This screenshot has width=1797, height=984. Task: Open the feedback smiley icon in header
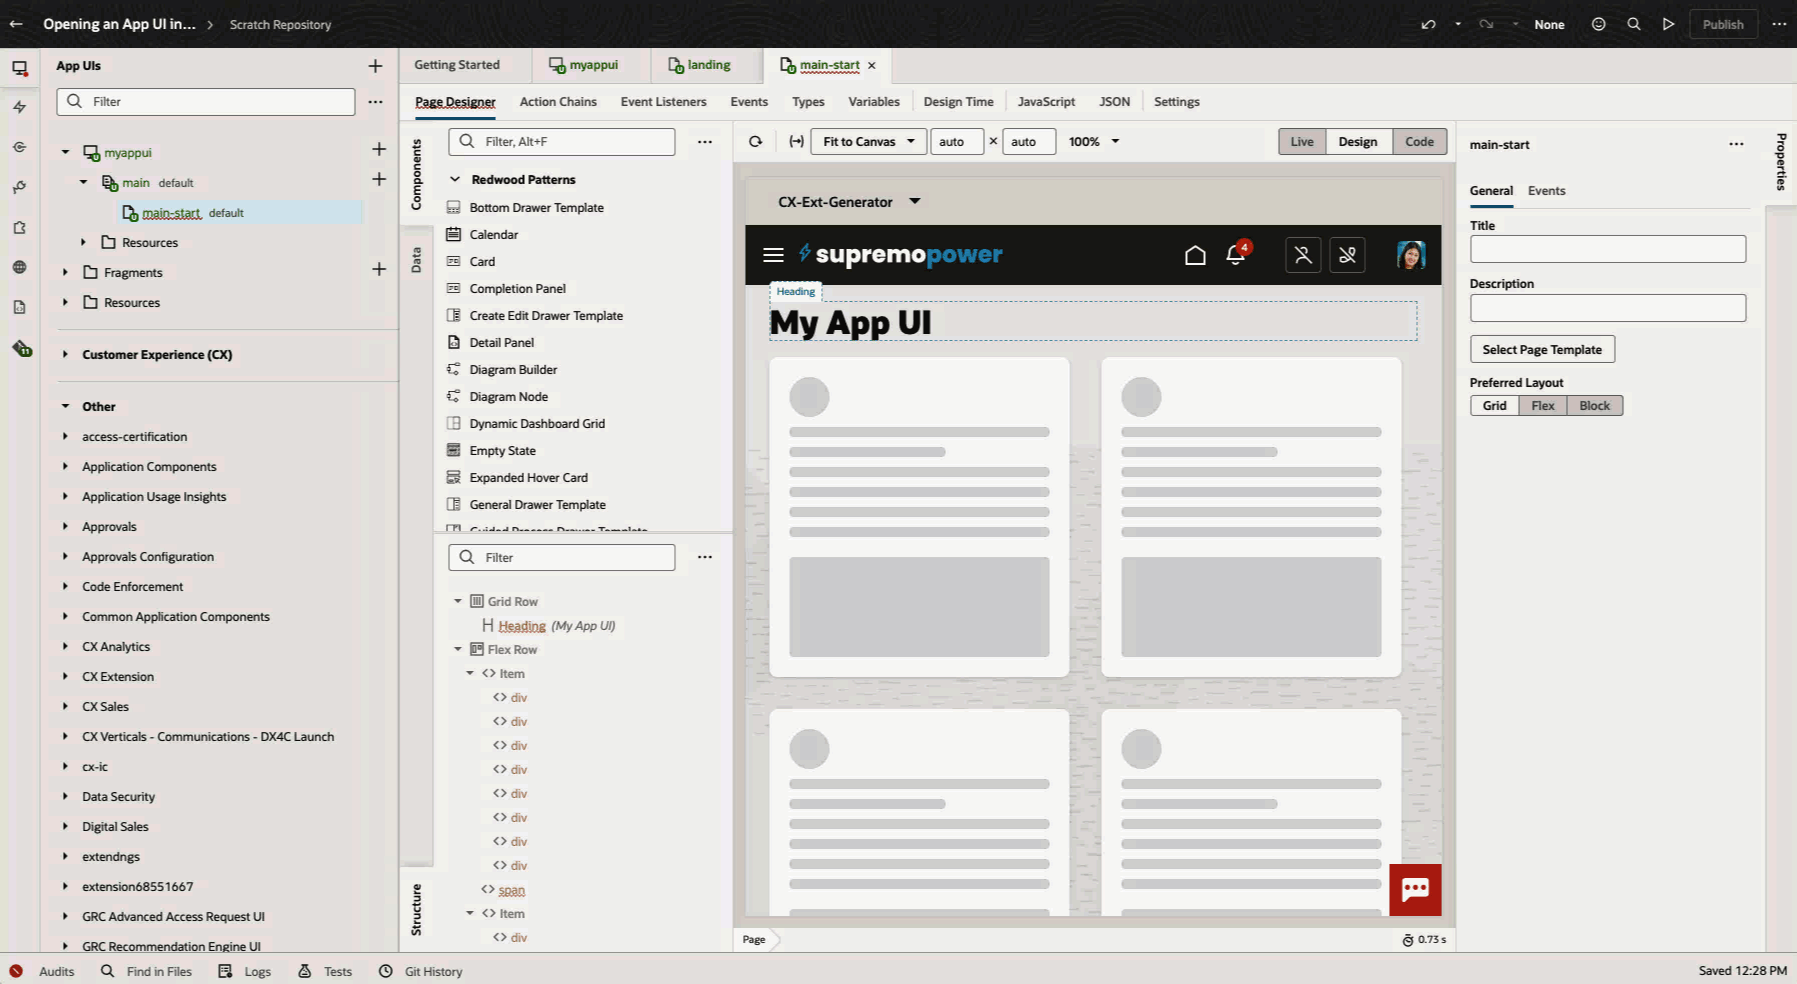tap(1598, 24)
